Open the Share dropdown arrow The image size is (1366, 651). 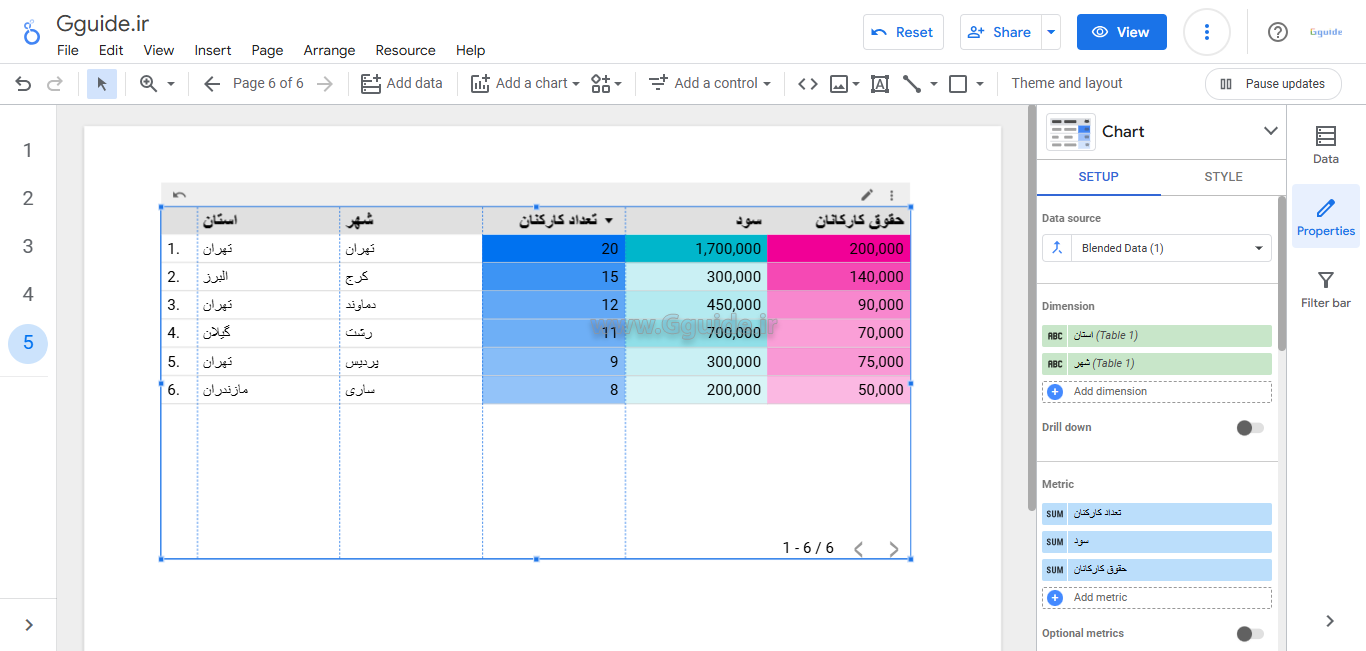pyautogui.click(x=1051, y=32)
